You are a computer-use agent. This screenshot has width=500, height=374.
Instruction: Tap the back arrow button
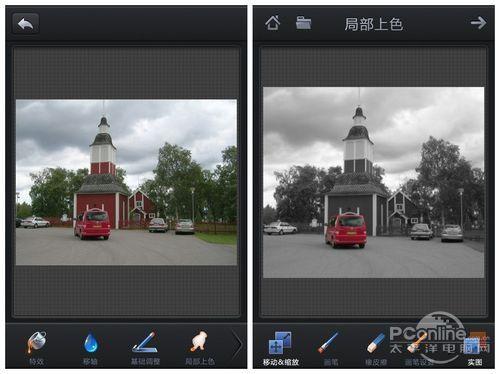[x=26, y=23]
